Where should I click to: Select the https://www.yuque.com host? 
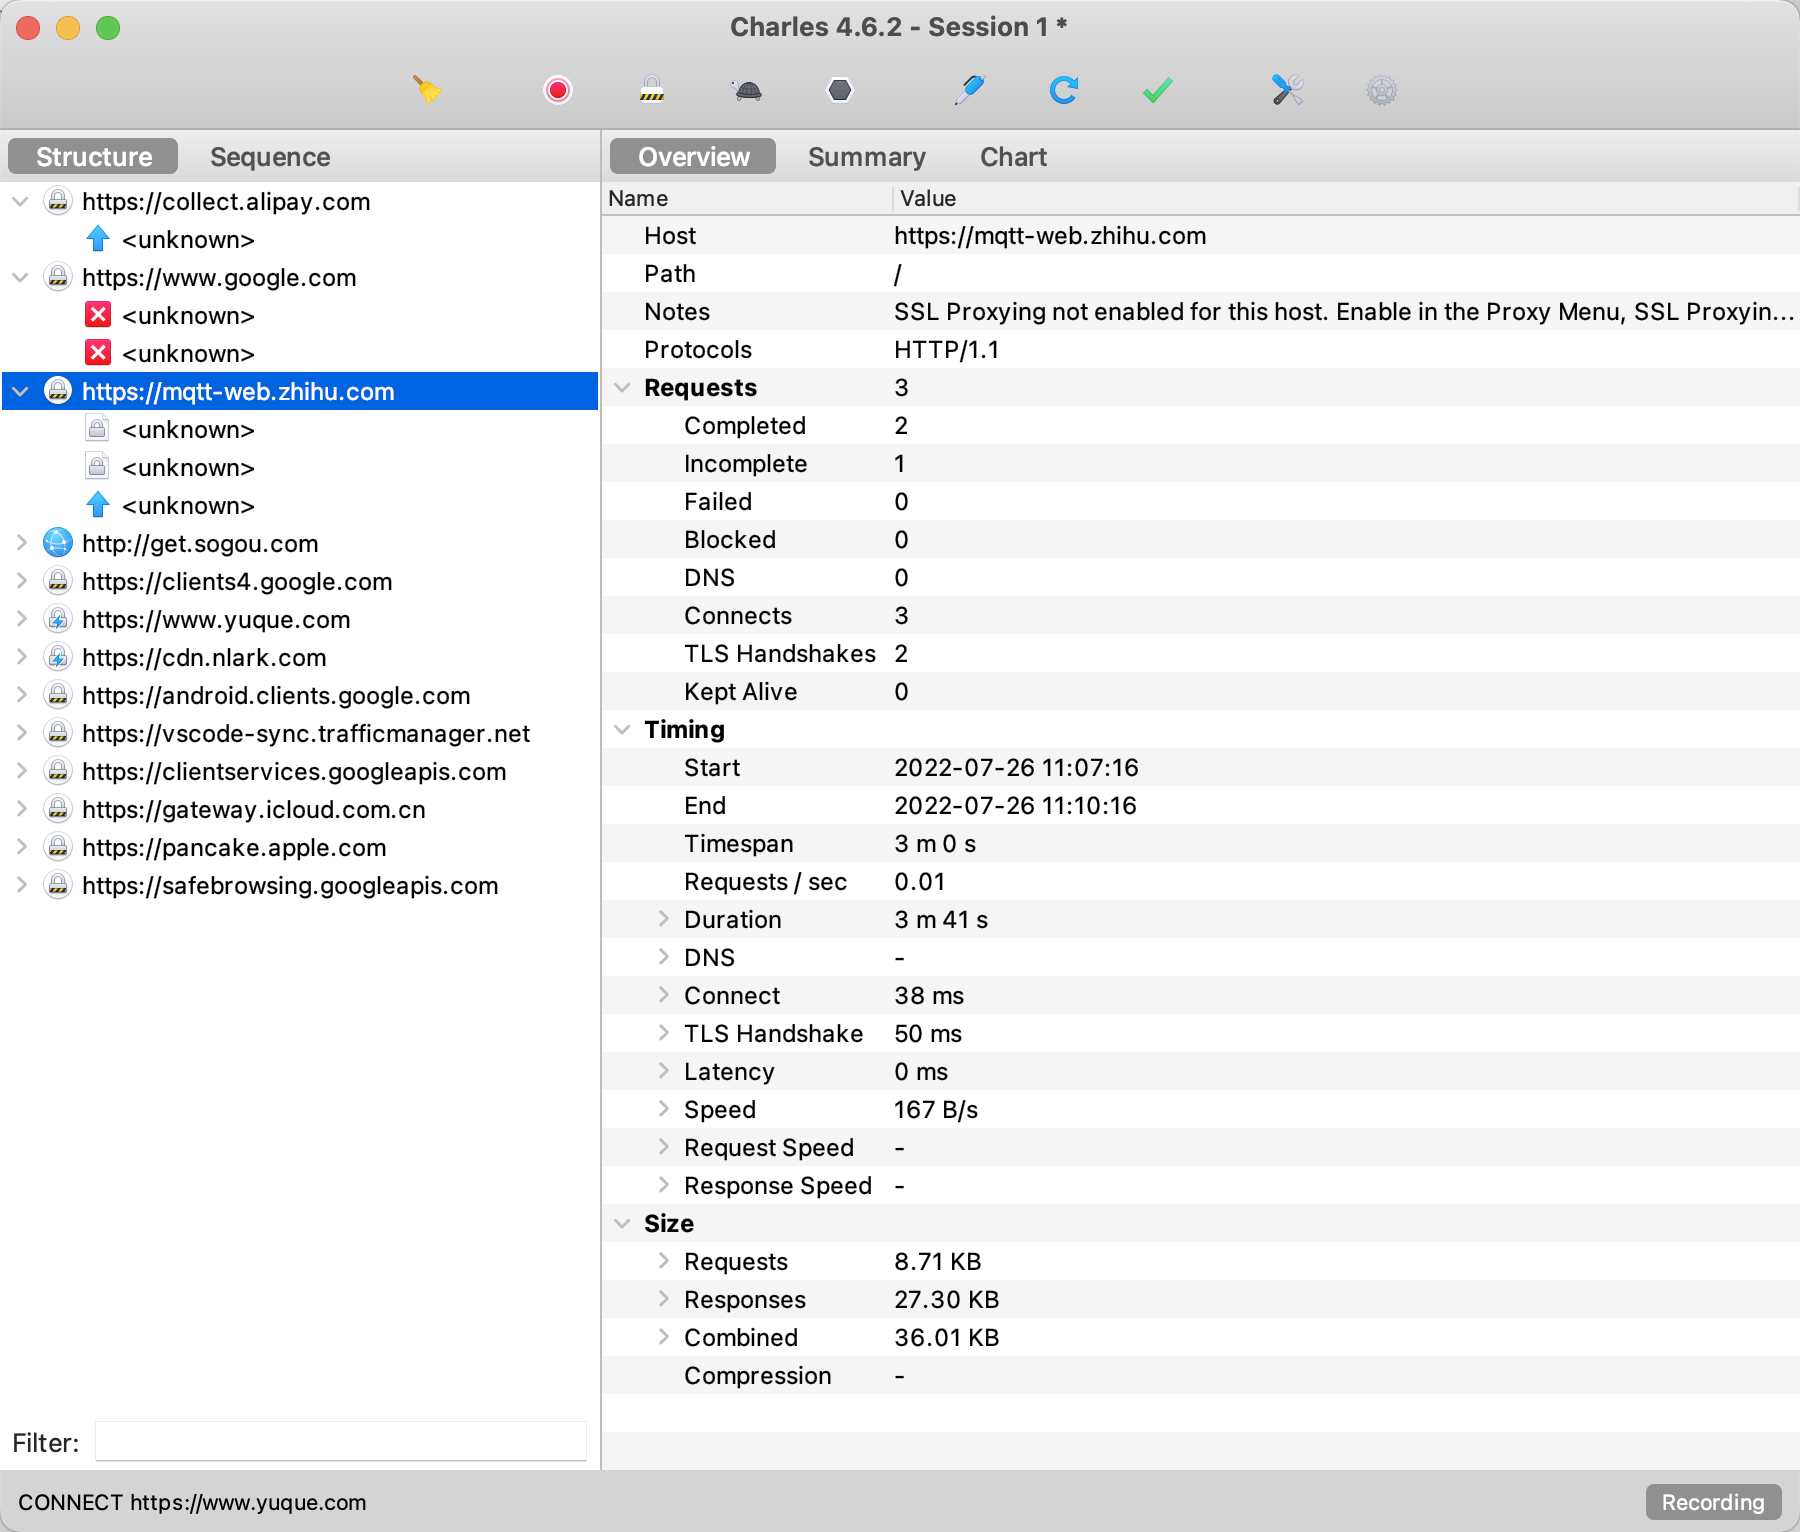(x=216, y=620)
